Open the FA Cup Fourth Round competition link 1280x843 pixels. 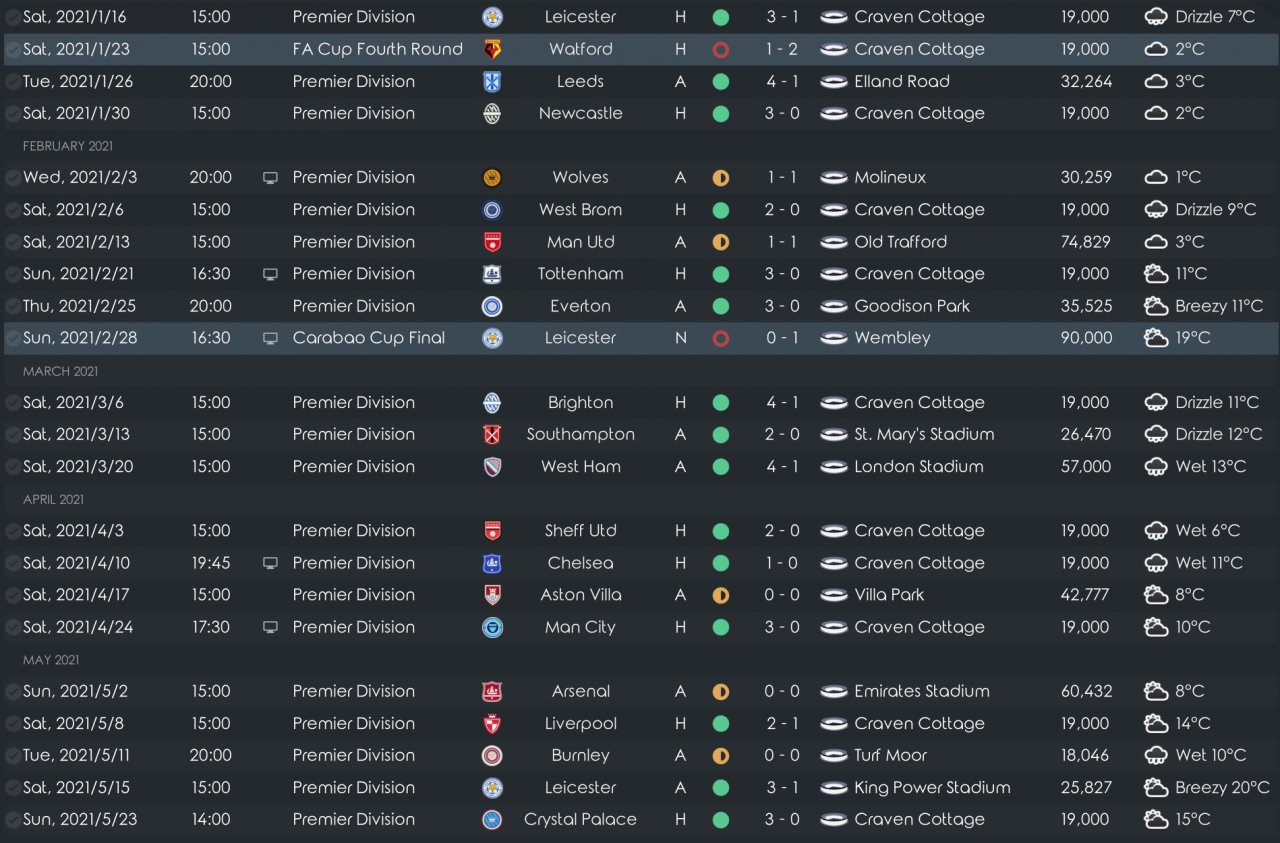tap(377, 49)
